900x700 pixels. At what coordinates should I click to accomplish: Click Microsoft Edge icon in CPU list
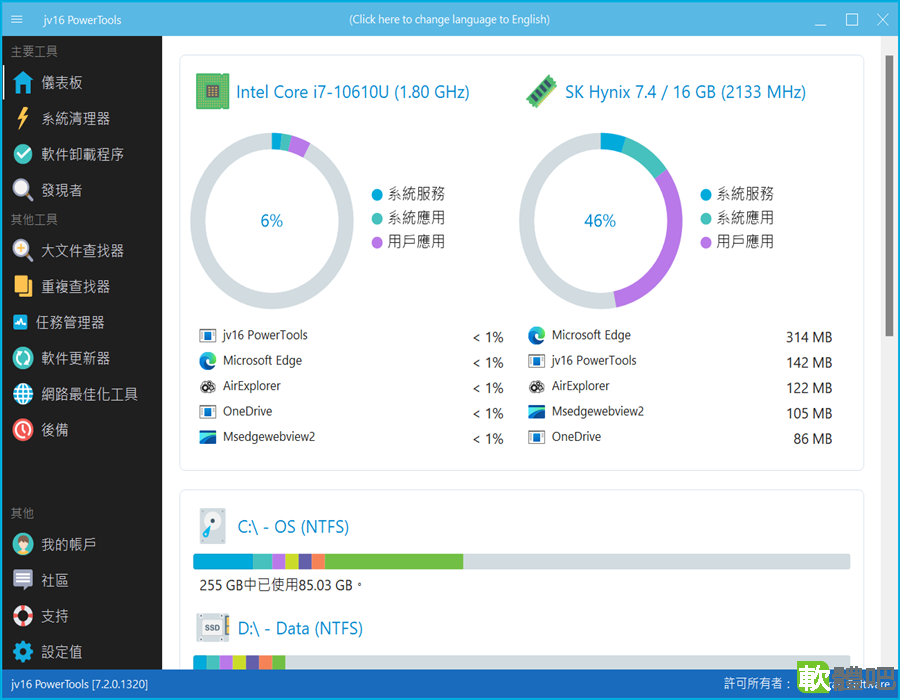click(x=207, y=361)
